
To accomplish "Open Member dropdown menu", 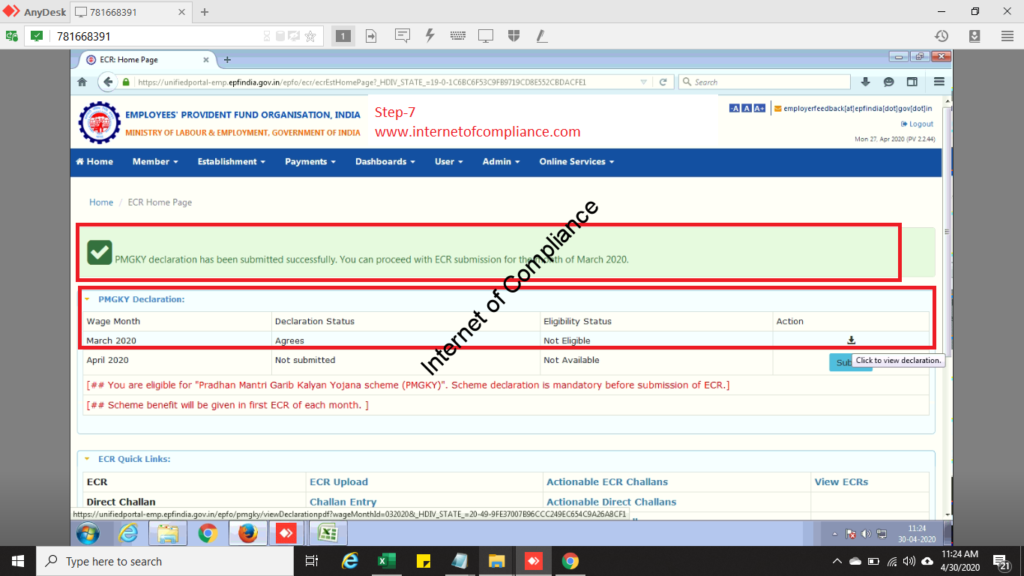I will (155, 162).
